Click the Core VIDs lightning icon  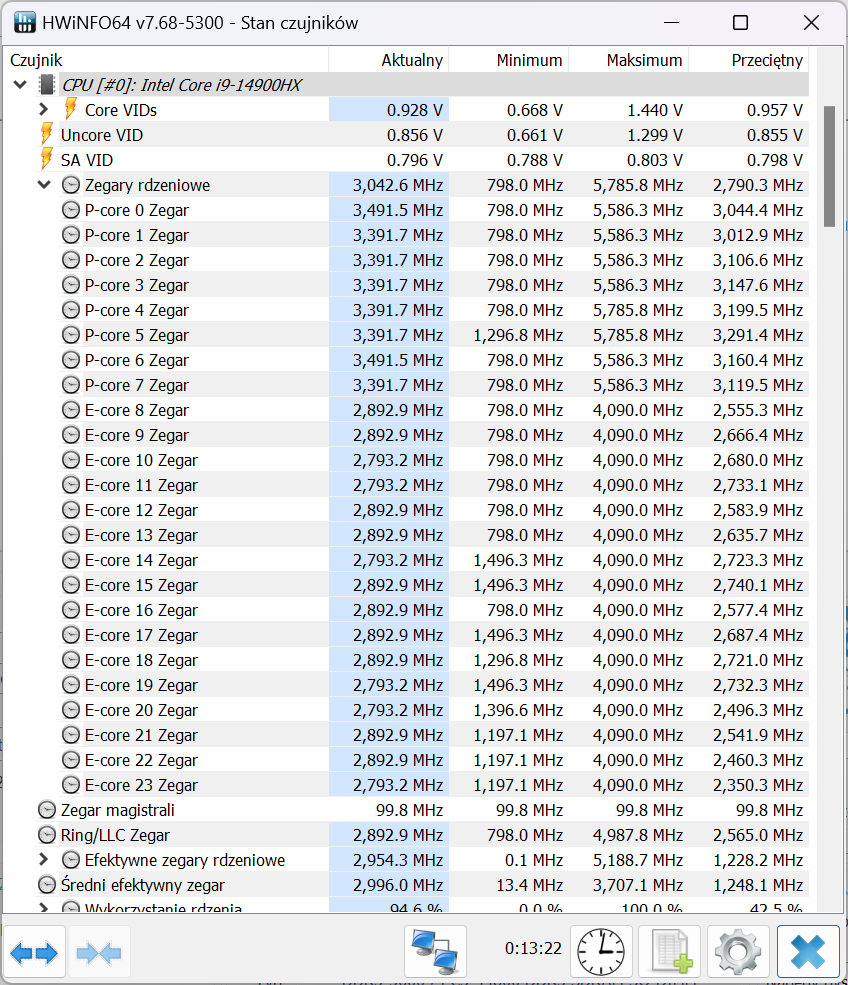71,109
